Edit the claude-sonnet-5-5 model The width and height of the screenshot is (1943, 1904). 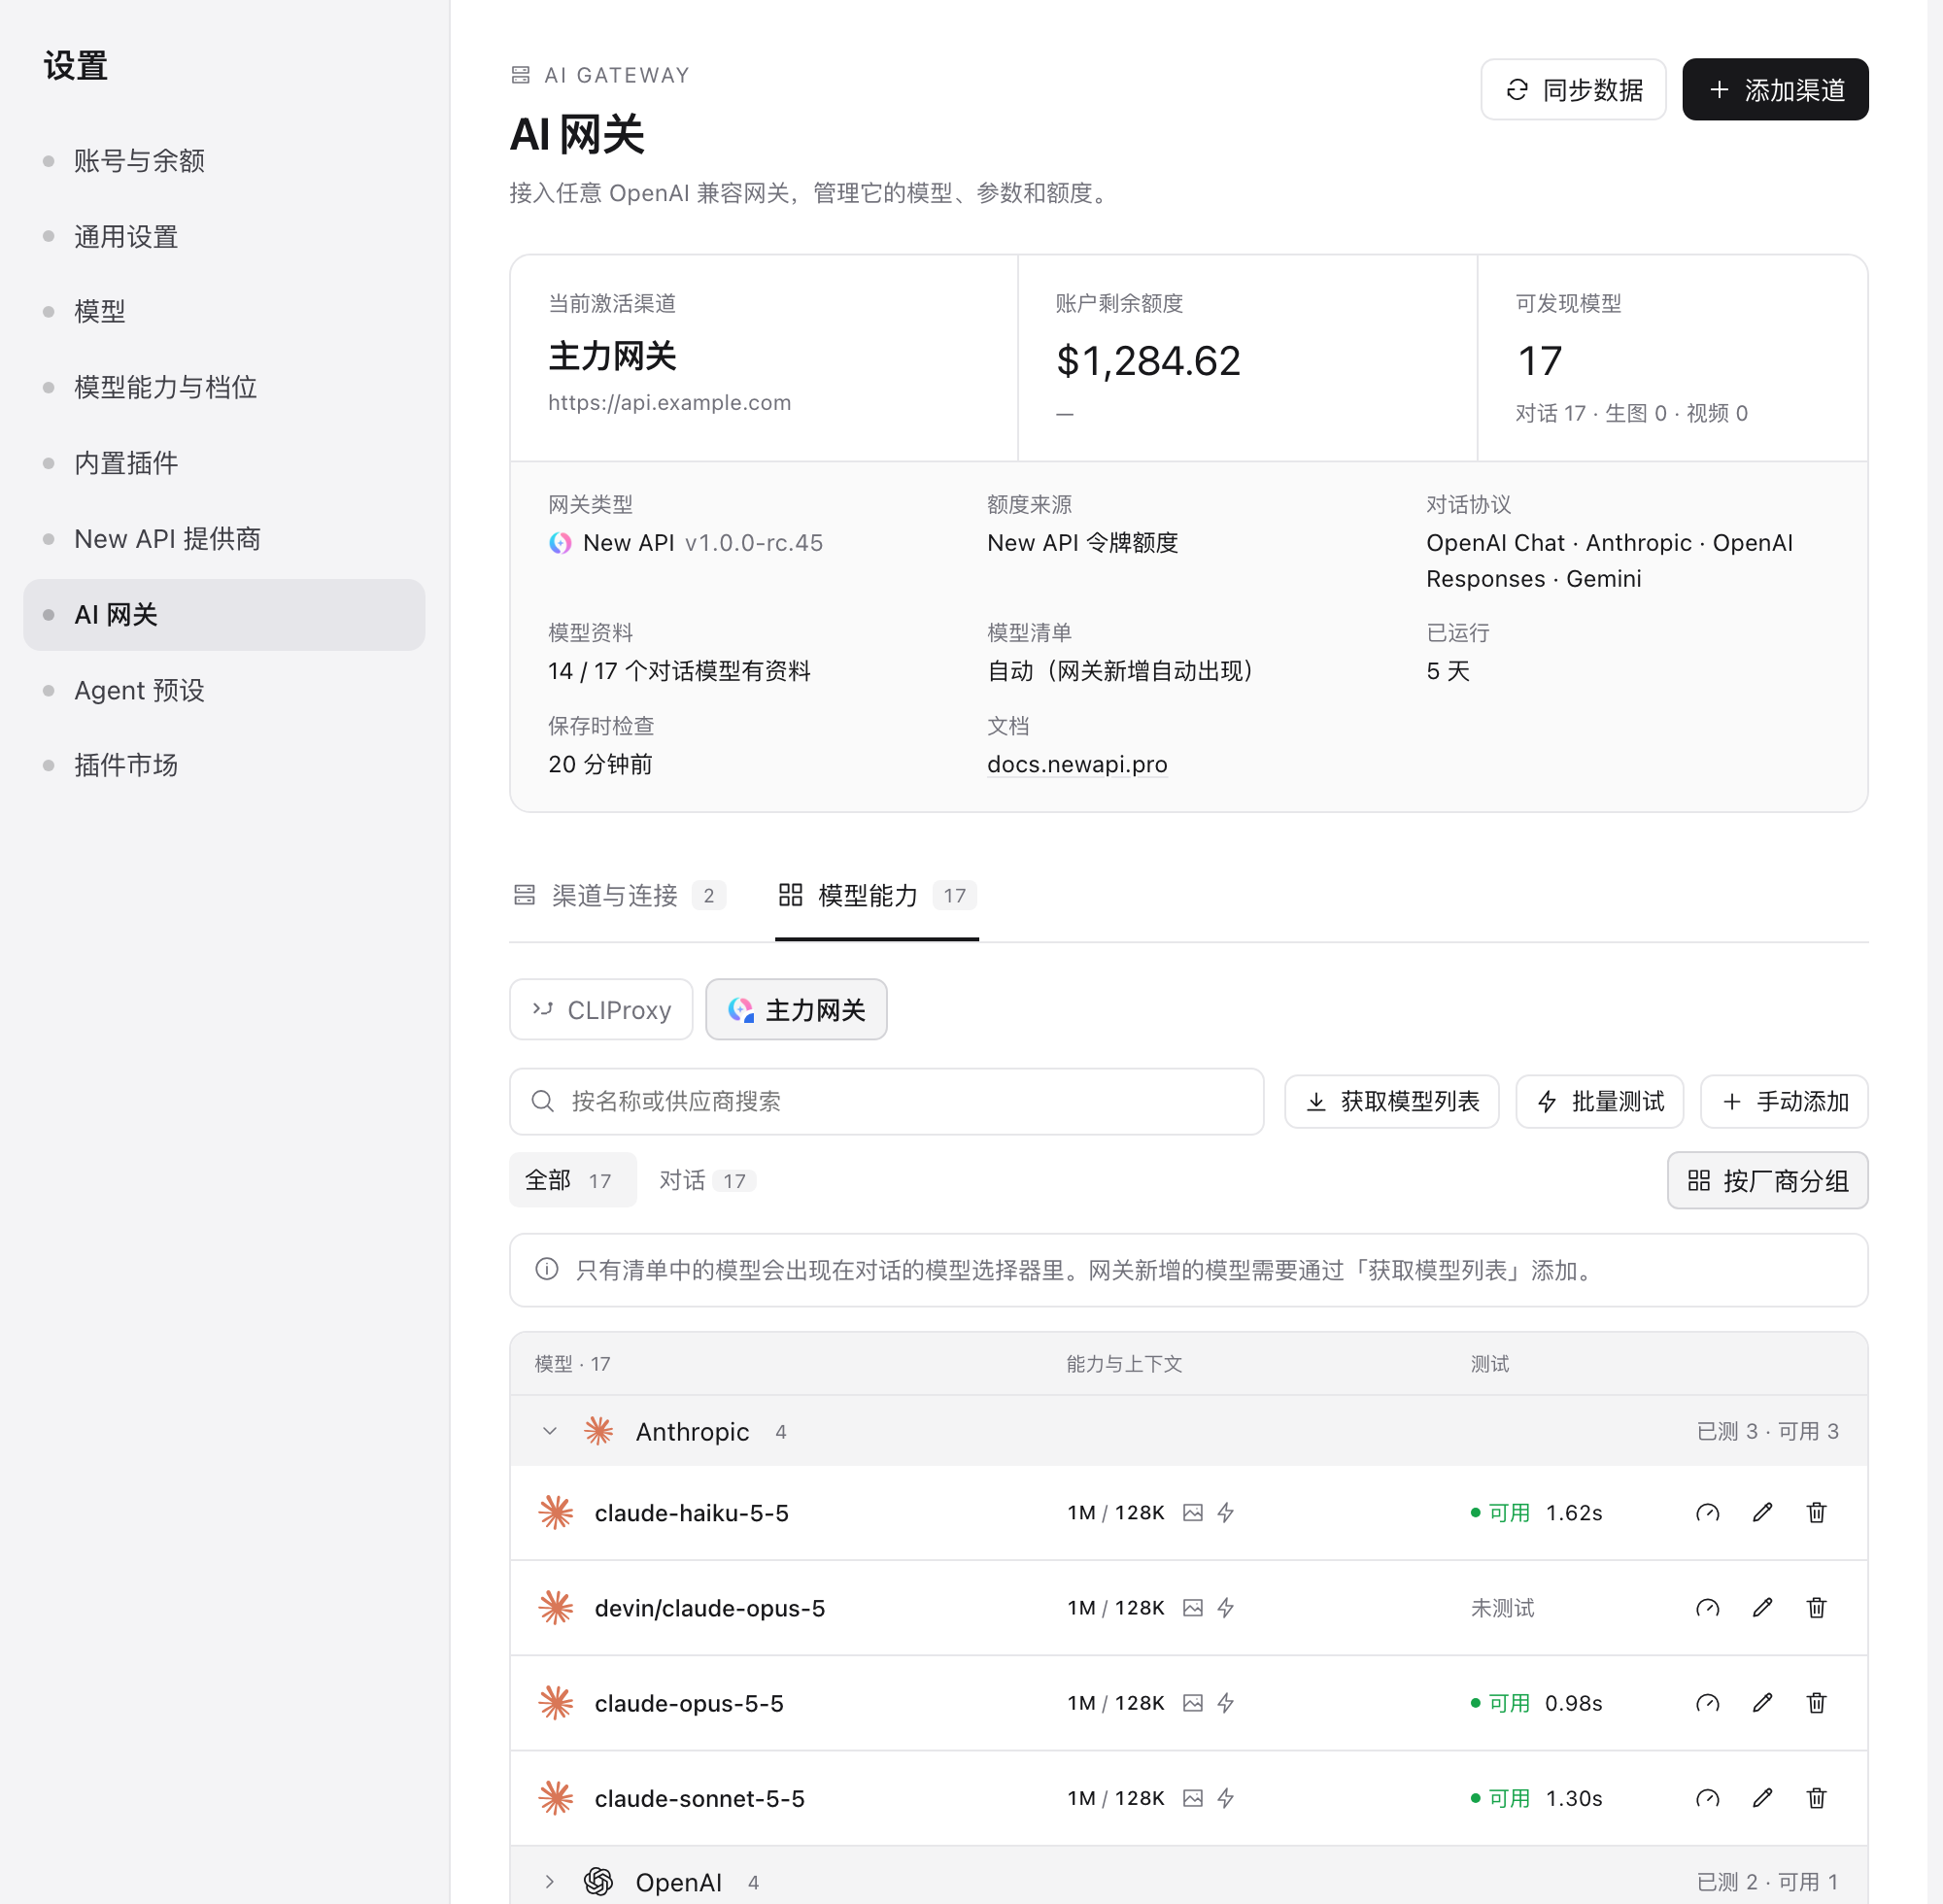[x=1762, y=1798]
